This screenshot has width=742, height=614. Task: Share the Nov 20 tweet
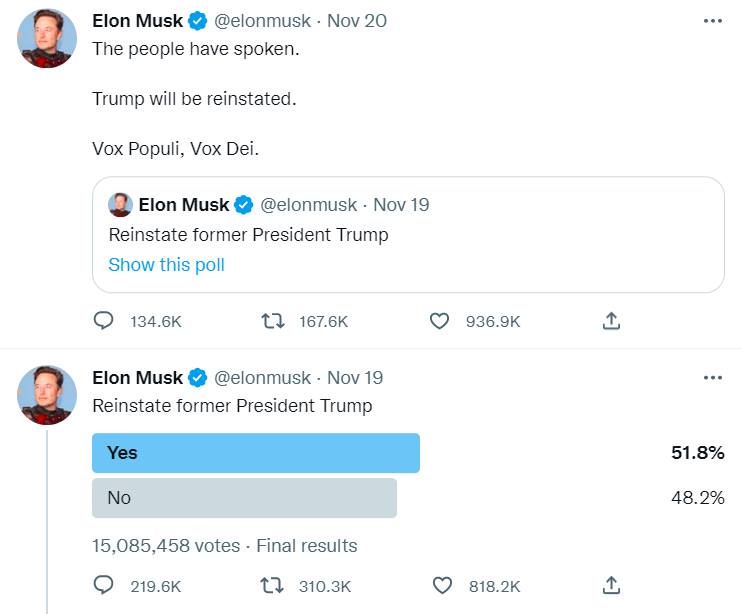612,321
